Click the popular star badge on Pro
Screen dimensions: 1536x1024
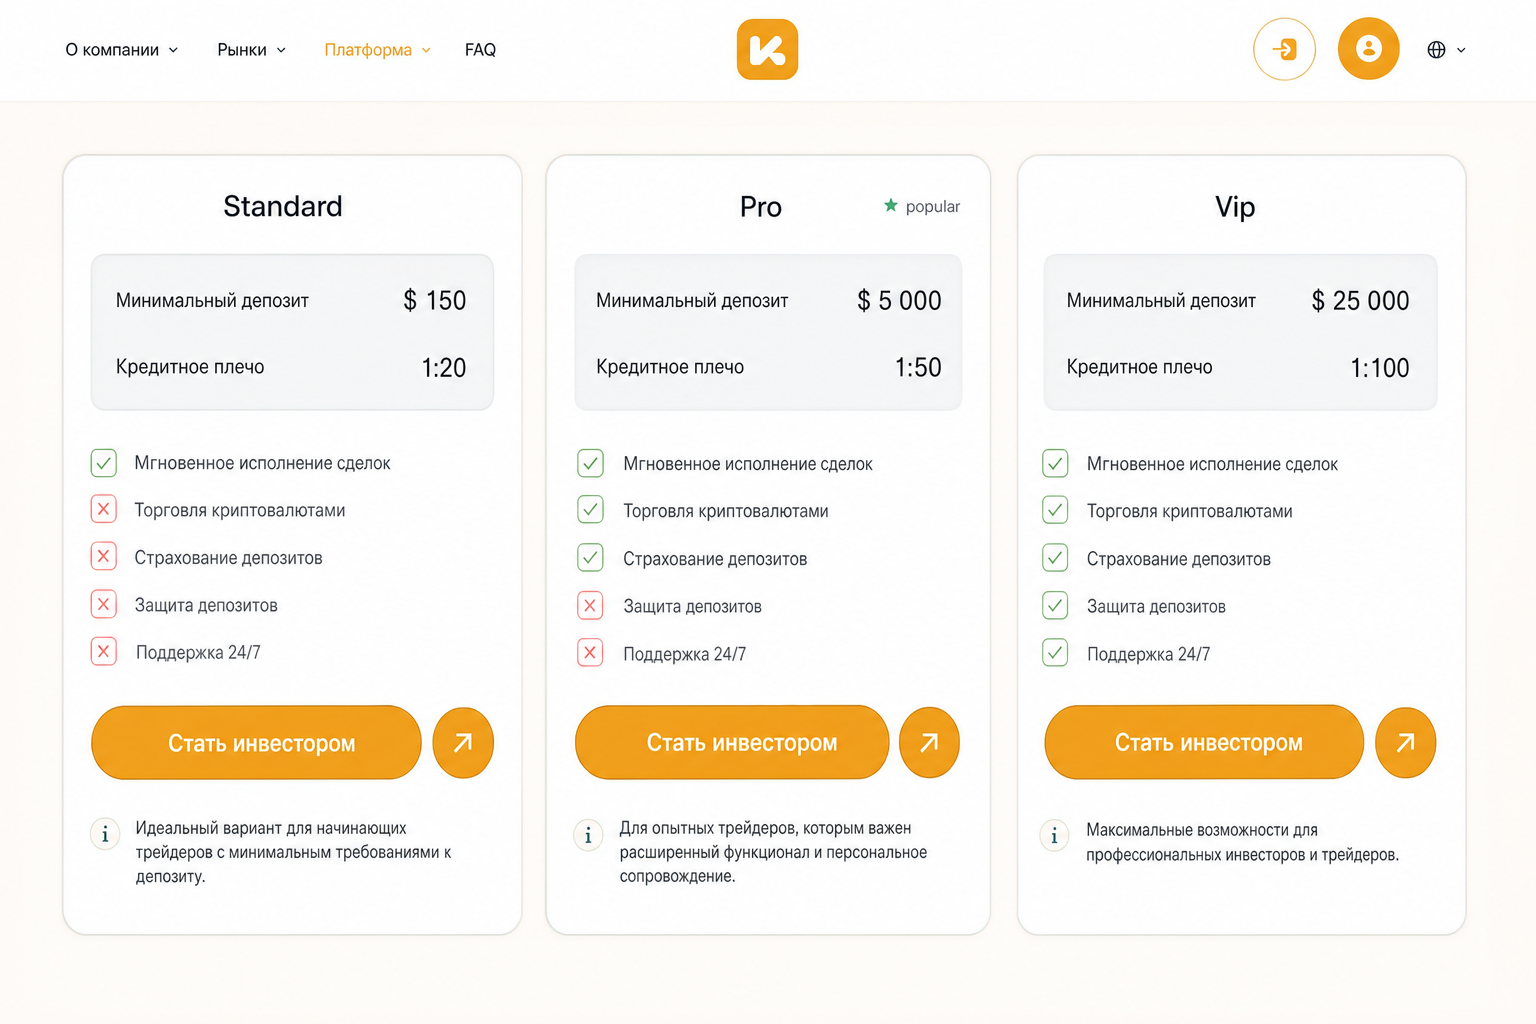tap(921, 206)
